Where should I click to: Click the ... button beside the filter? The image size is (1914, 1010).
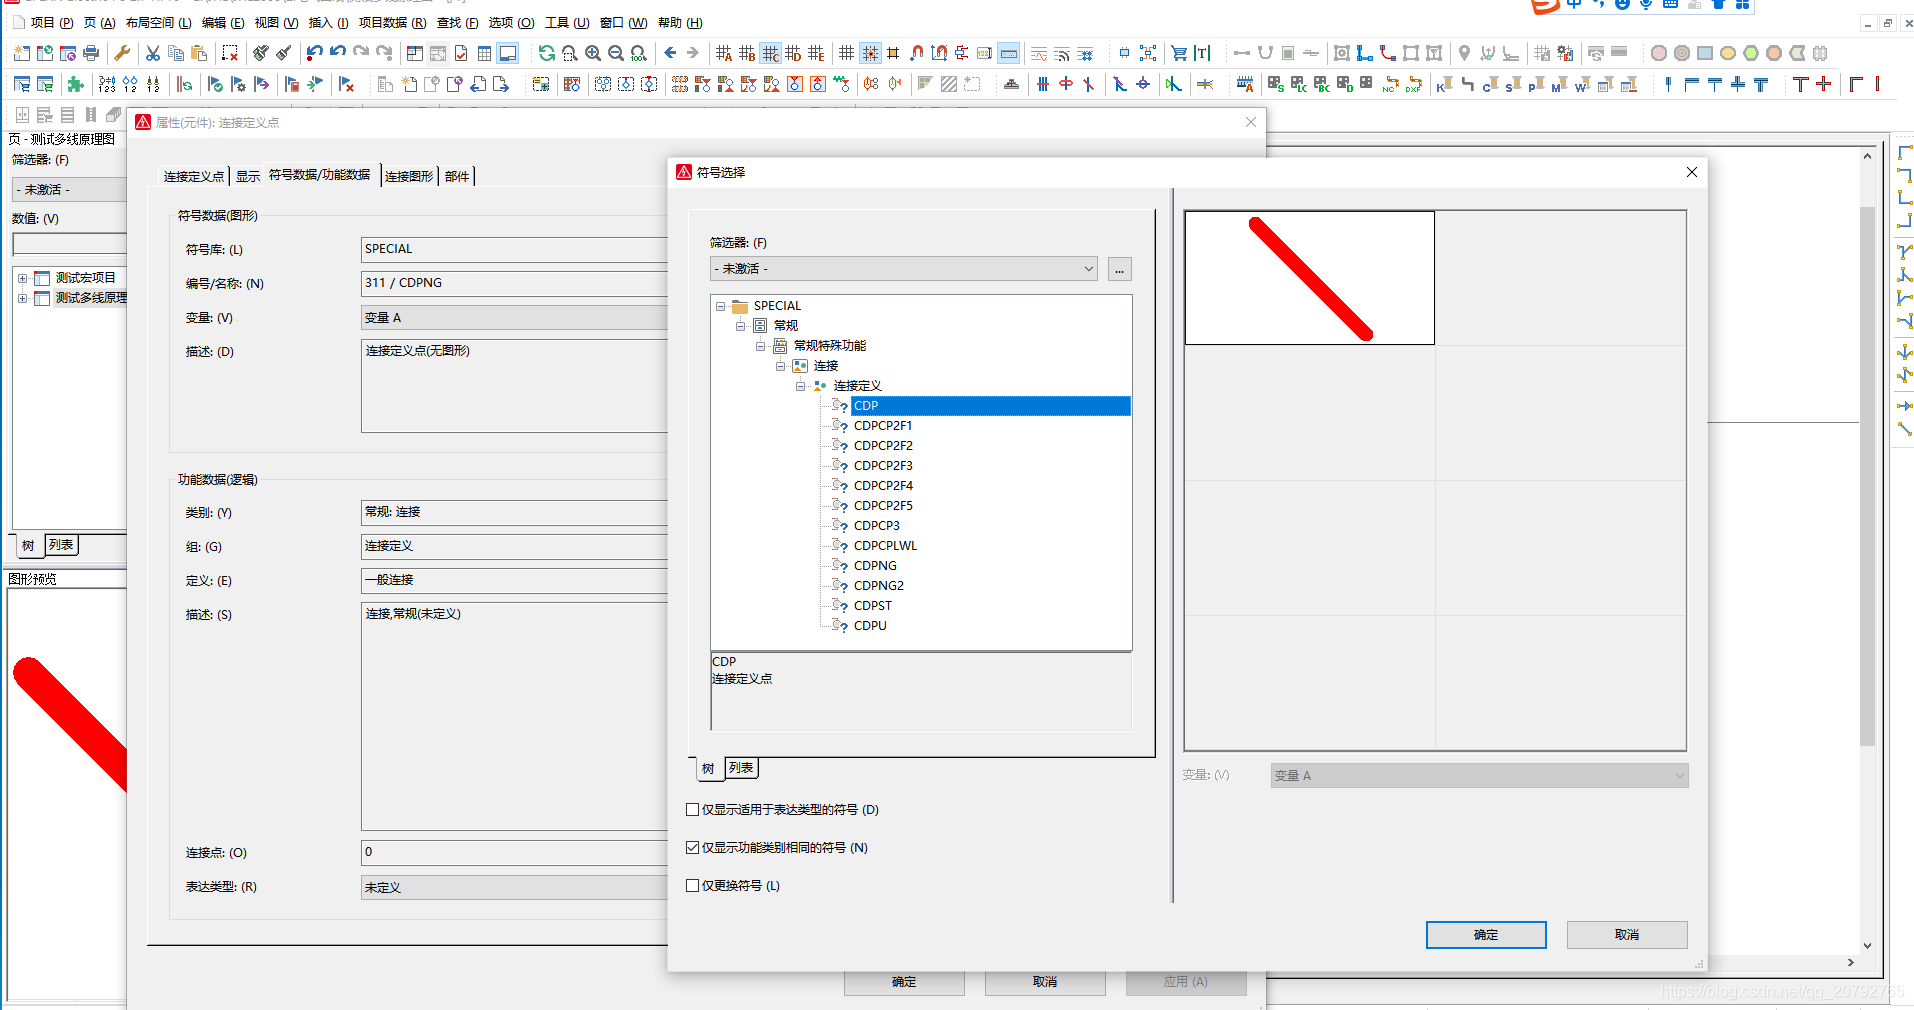[x=1120, y=269]
